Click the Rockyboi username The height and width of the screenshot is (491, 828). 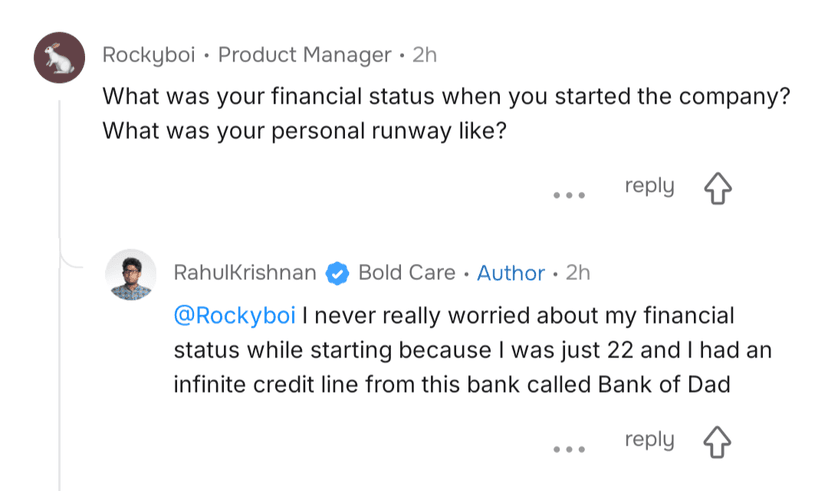tap(148, 55)
